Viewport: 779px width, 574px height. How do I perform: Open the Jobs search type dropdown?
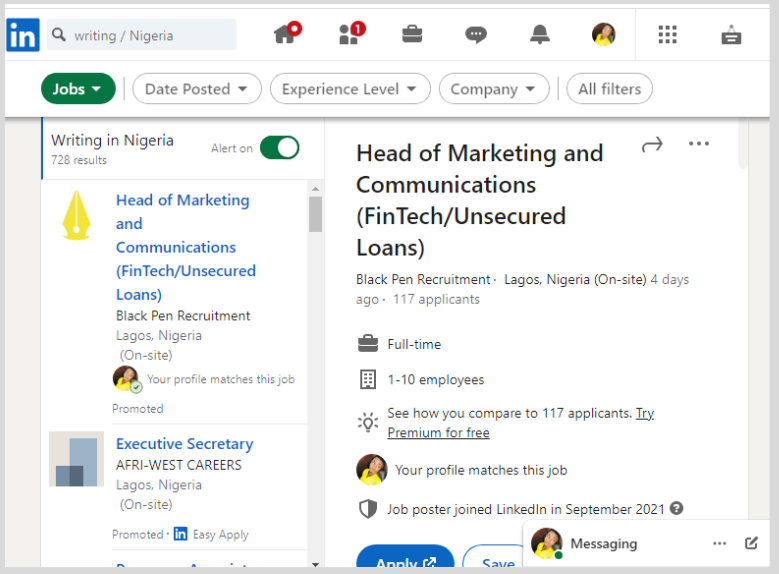(x=78, y=89)
